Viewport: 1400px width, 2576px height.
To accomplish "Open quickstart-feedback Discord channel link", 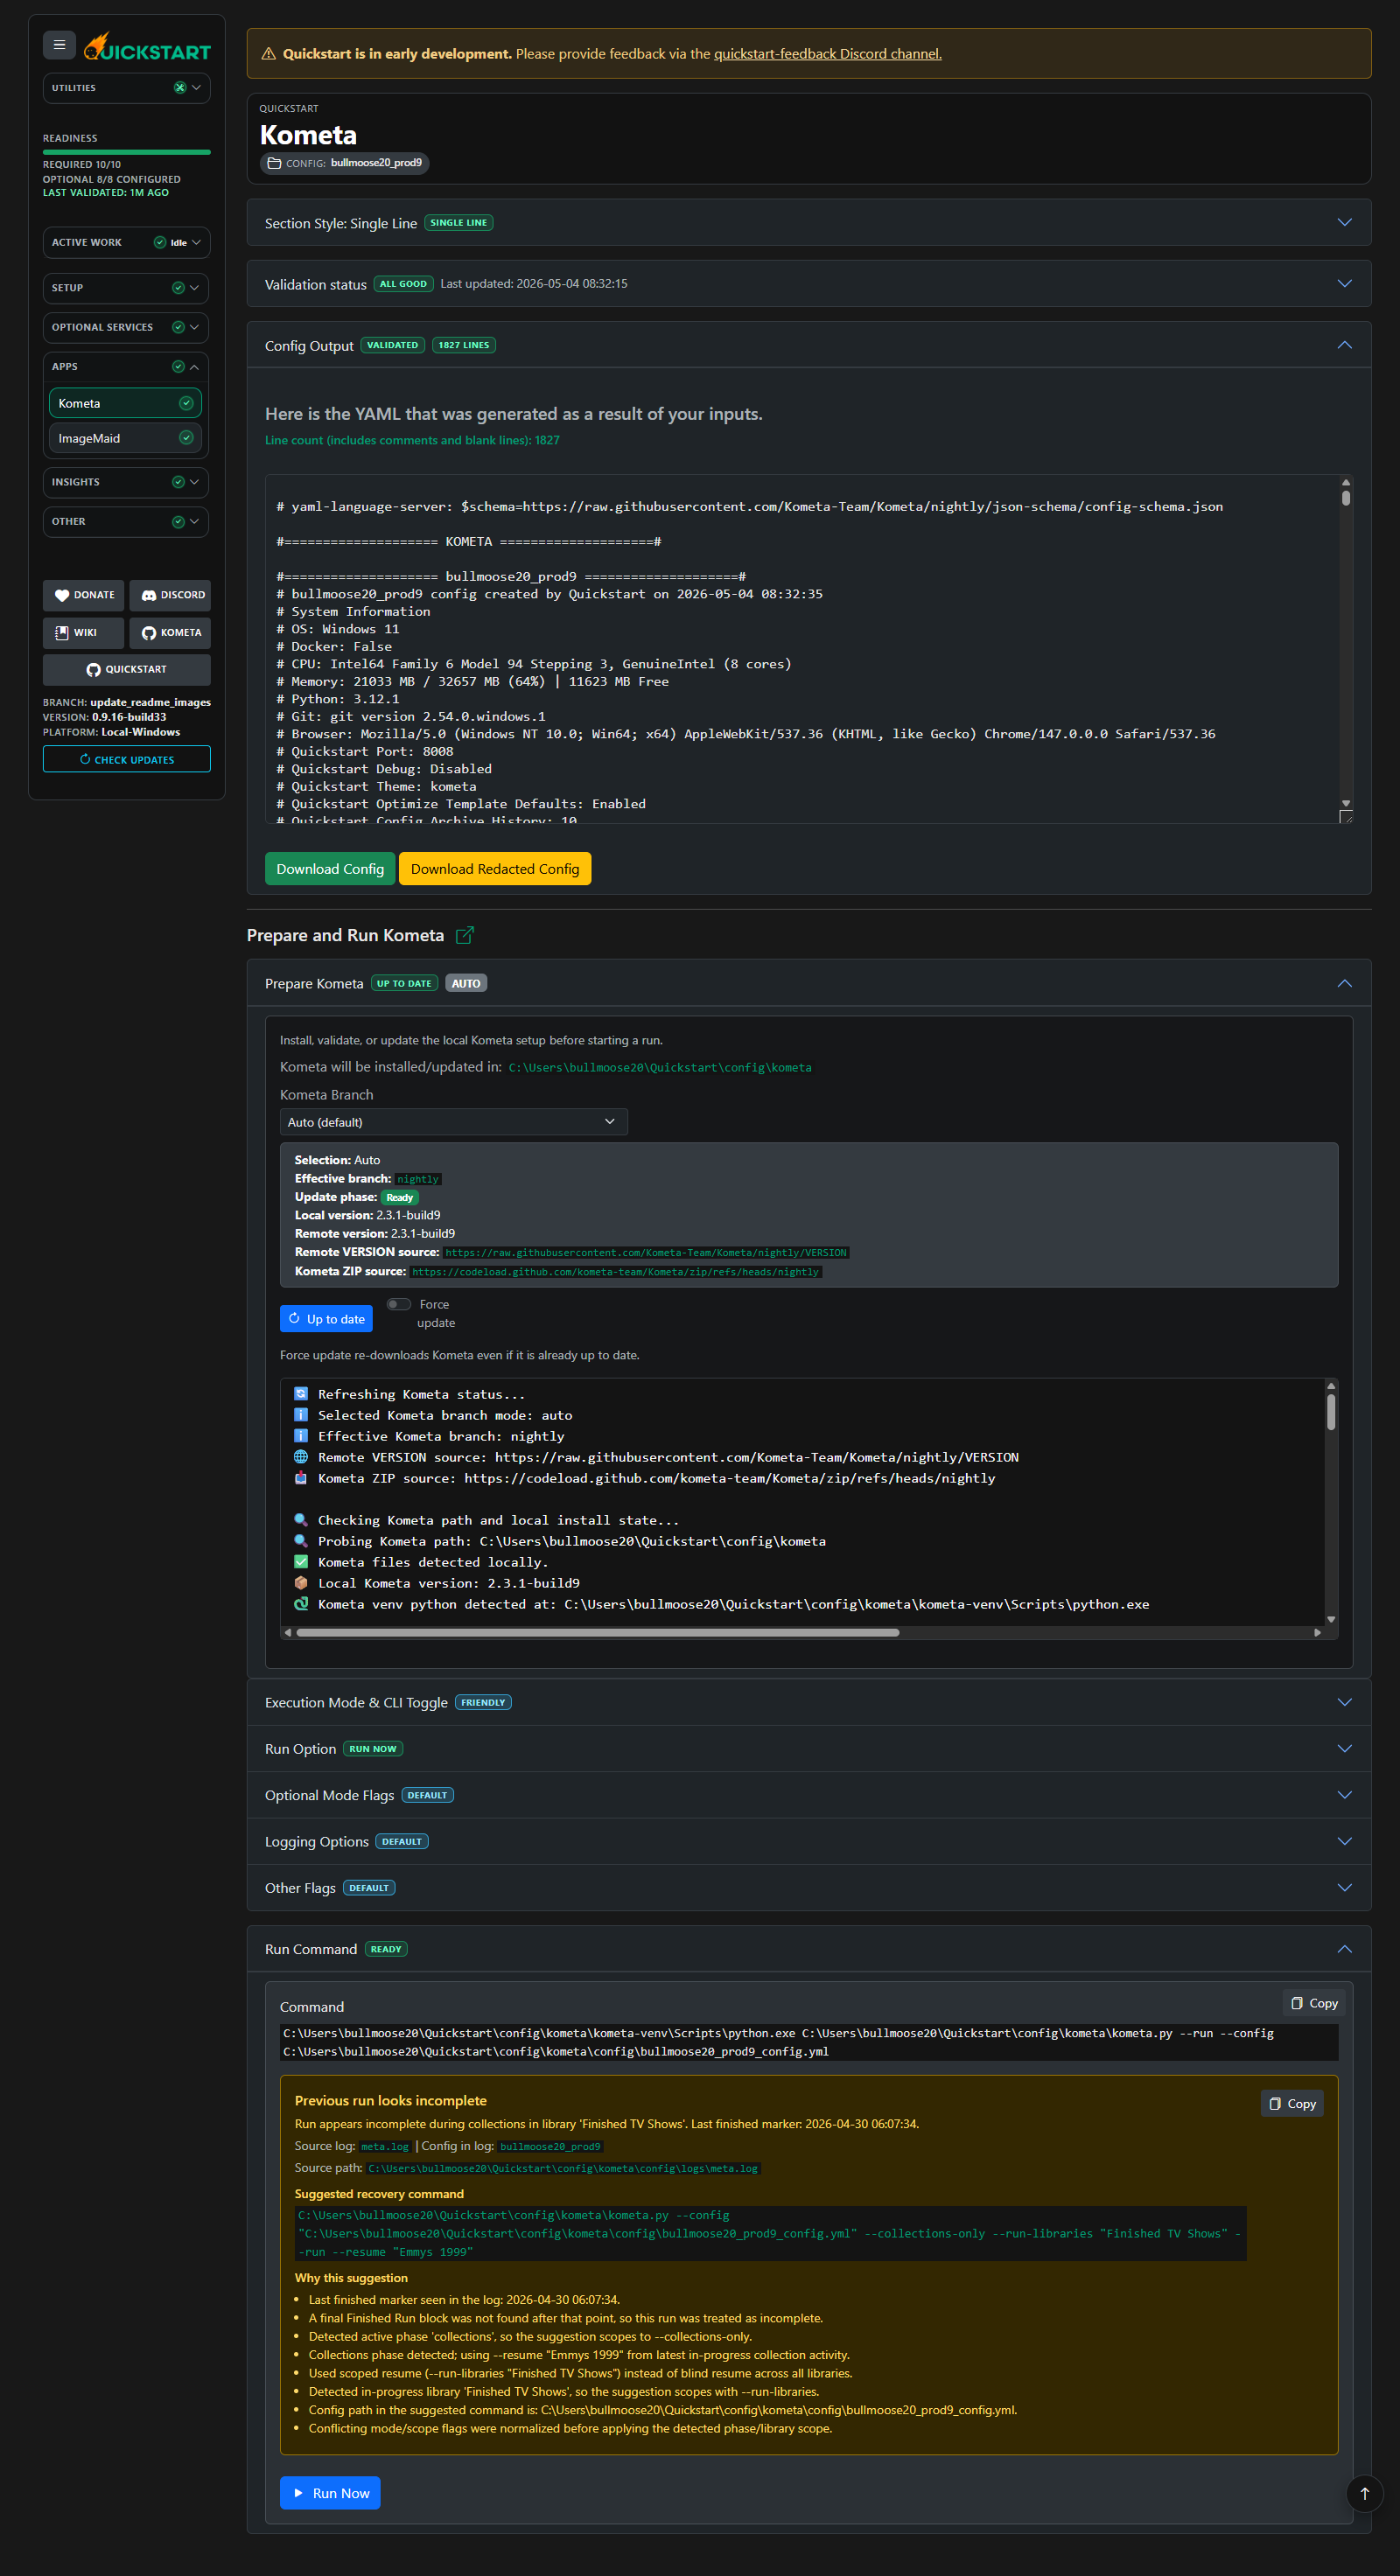I will click(x=827, y=54).
